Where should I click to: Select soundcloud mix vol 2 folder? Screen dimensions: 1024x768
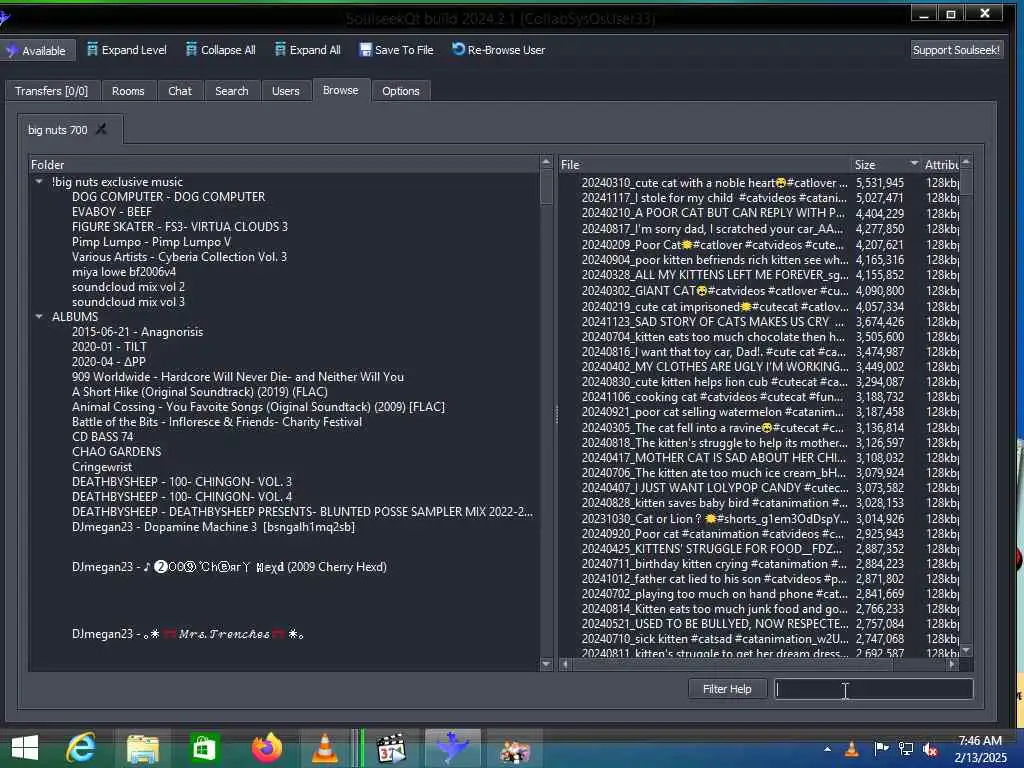coord(128,287)
